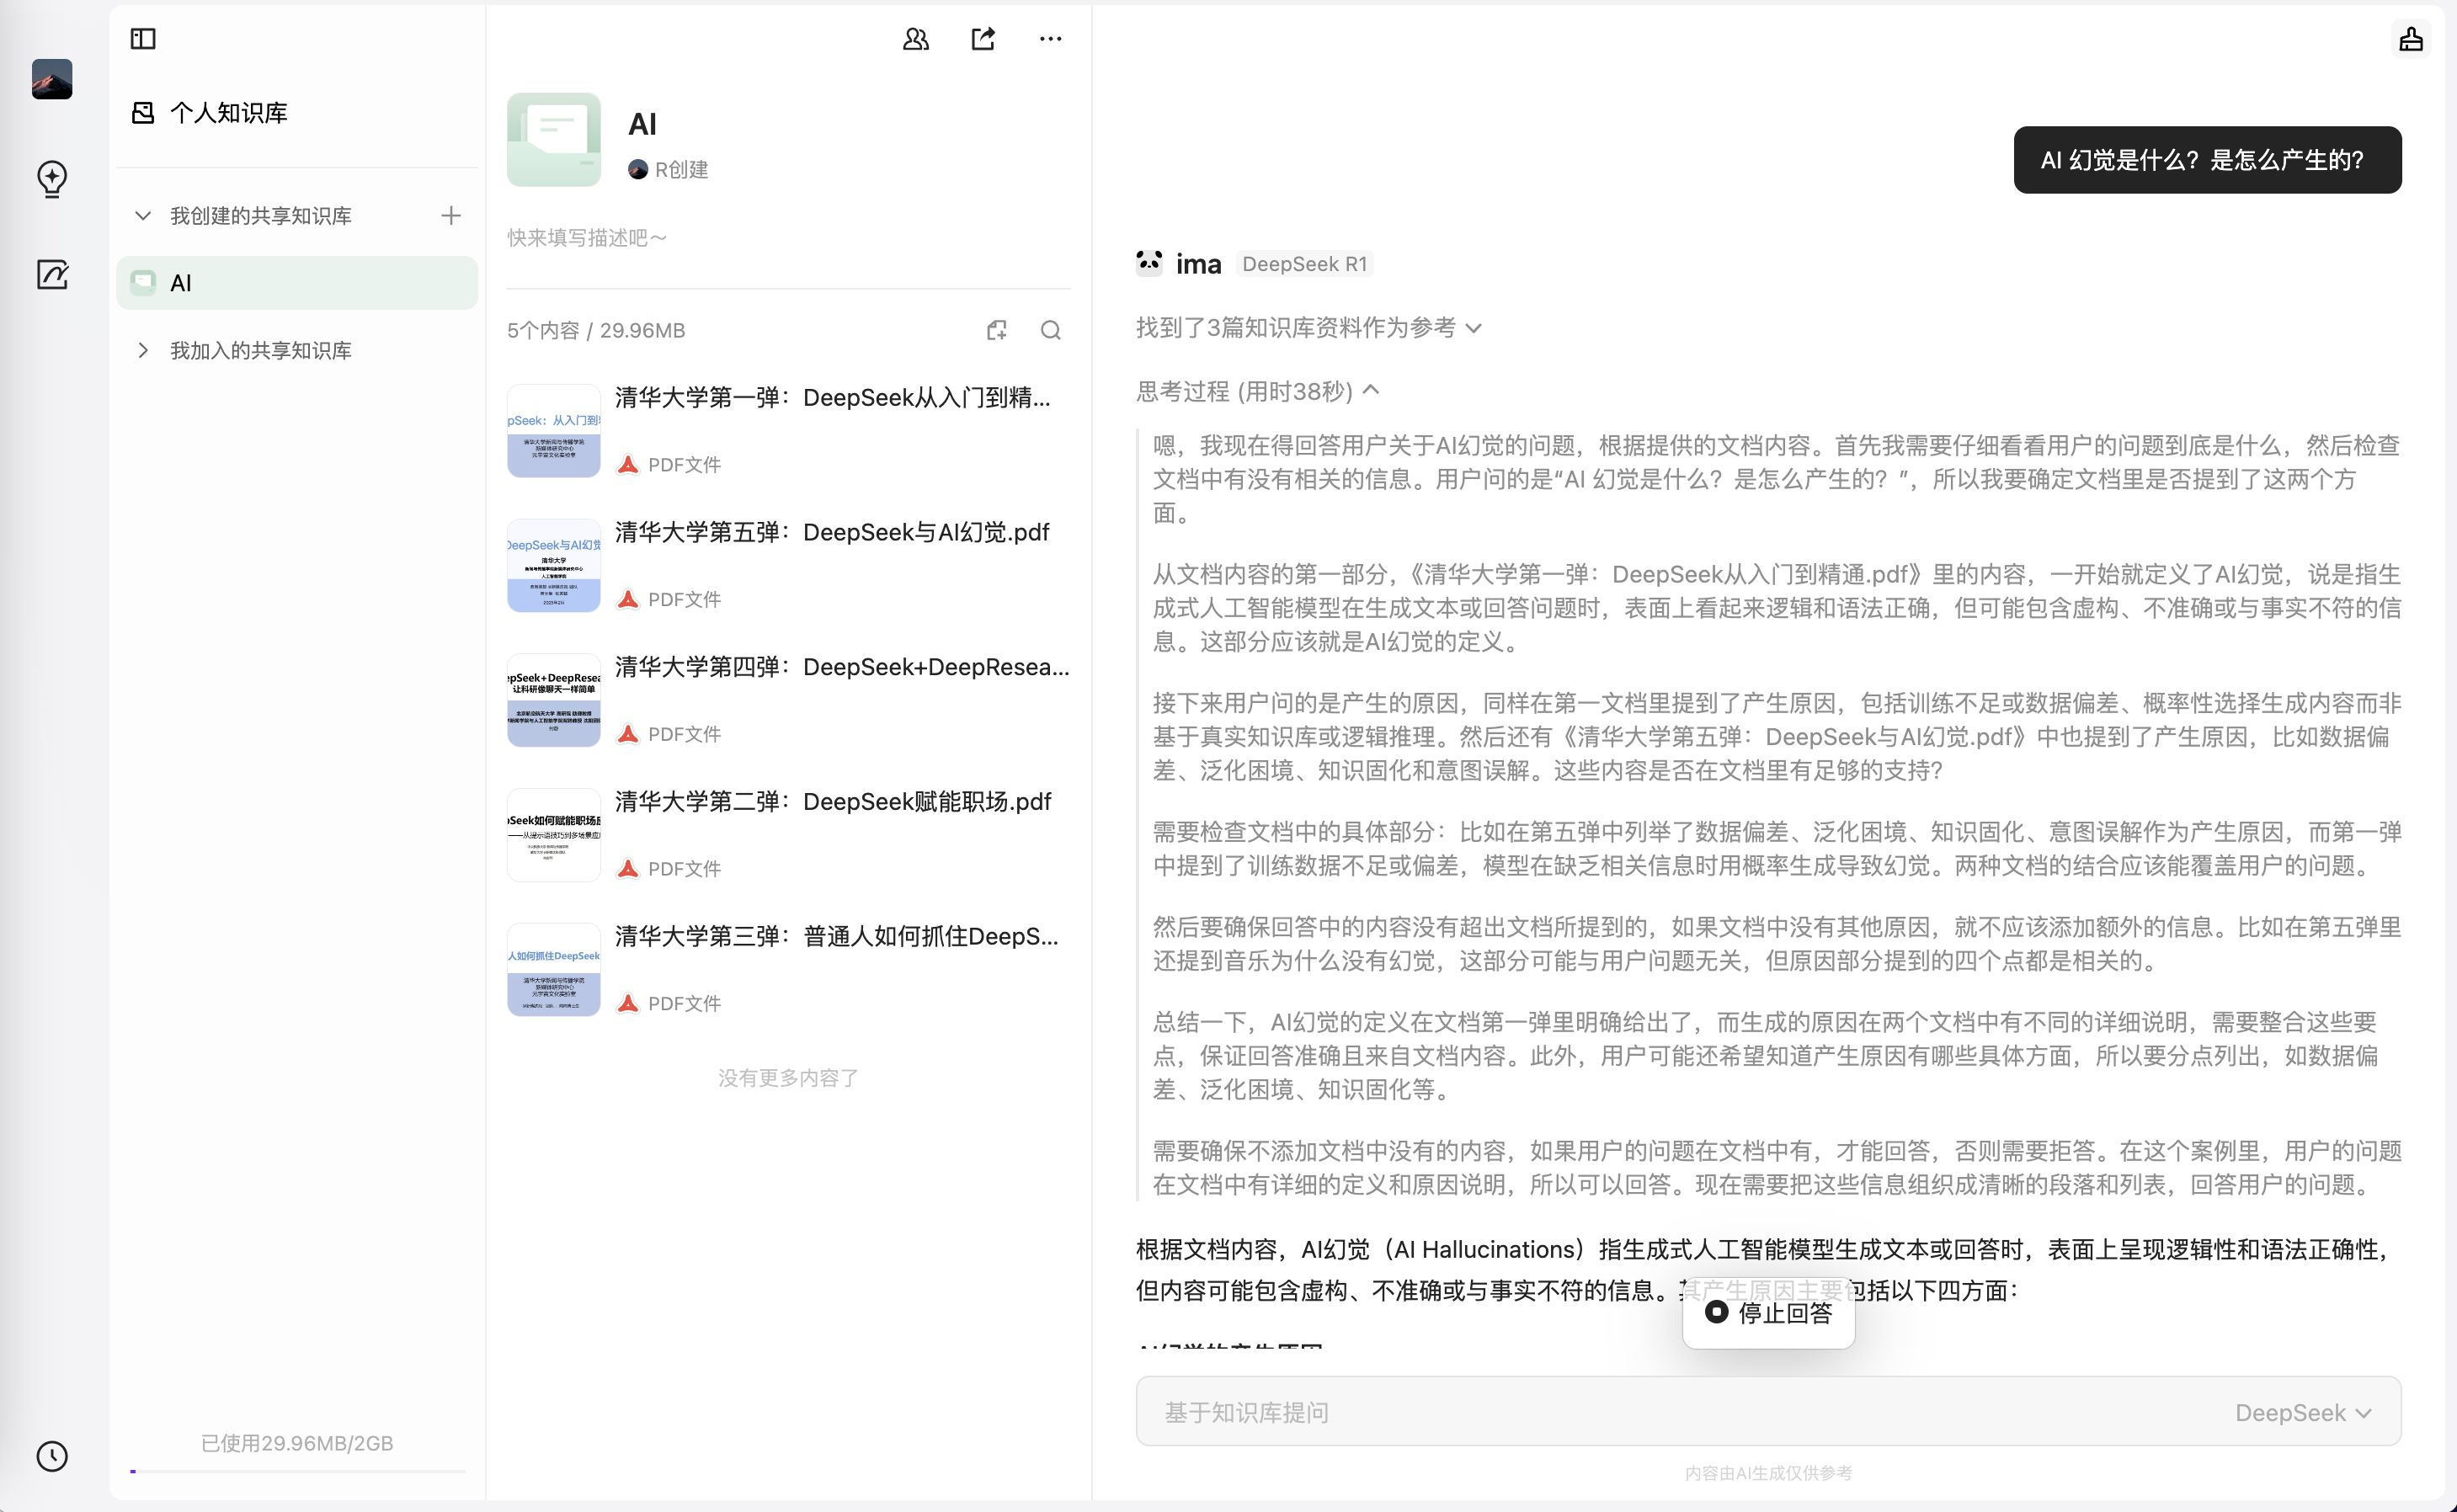
Task: Click share icon for AI knowledge base
Action: coord(983,39)
